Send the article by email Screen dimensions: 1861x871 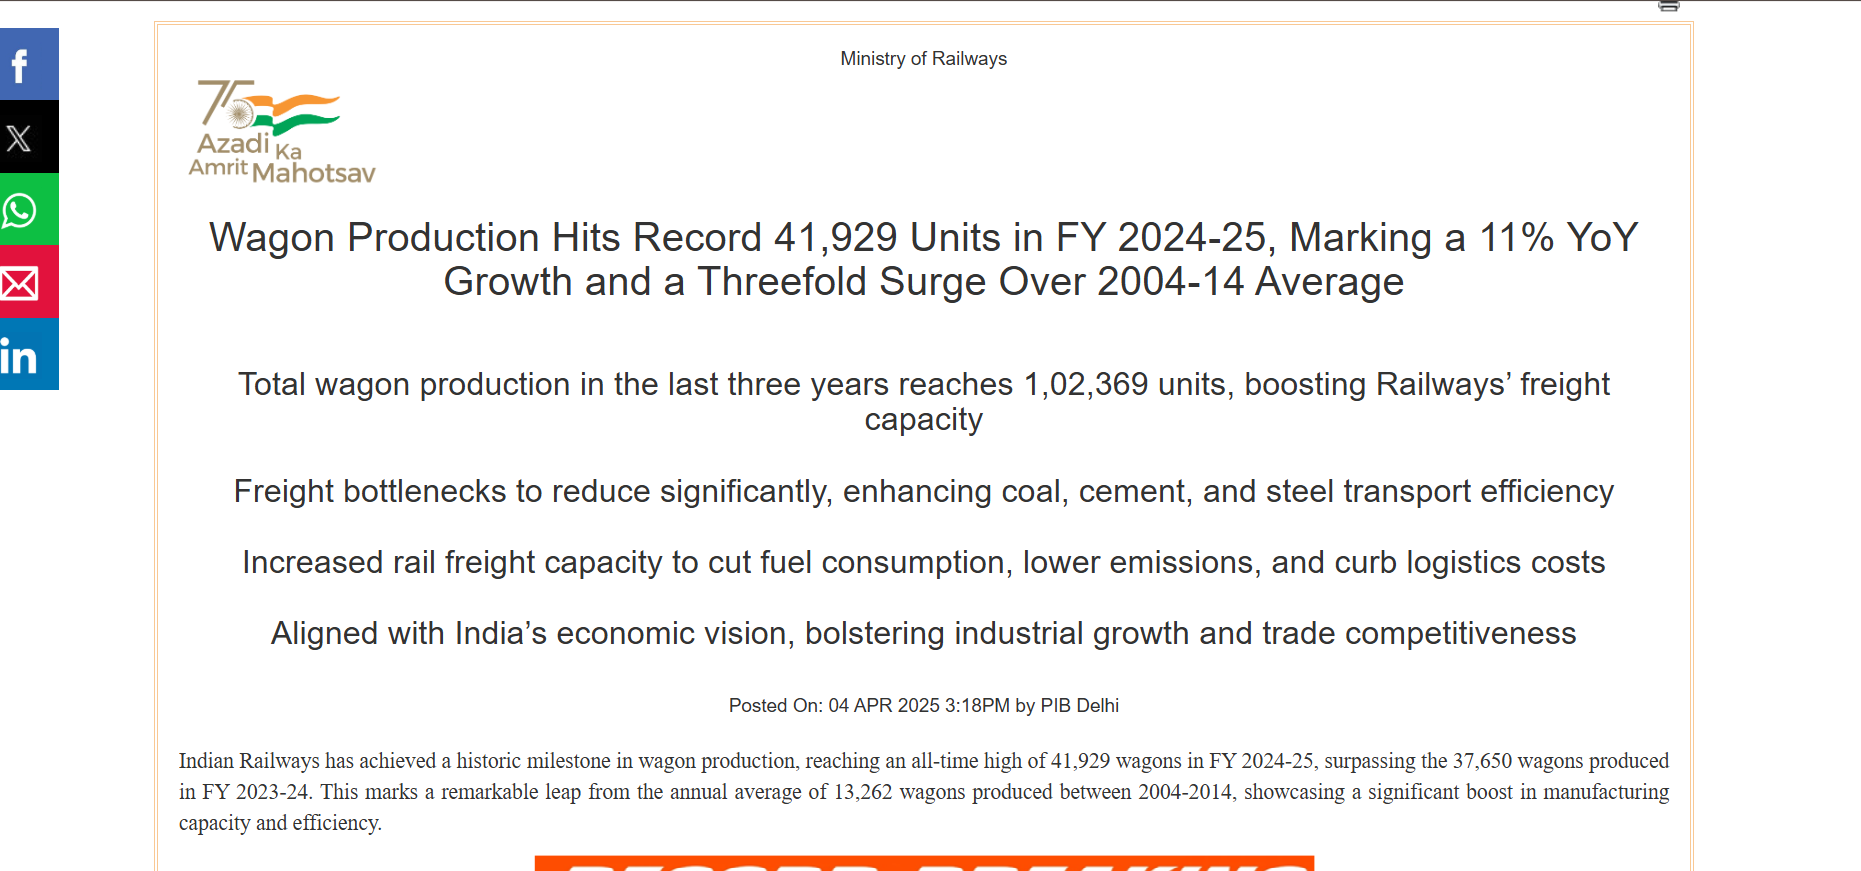(29, 282)
